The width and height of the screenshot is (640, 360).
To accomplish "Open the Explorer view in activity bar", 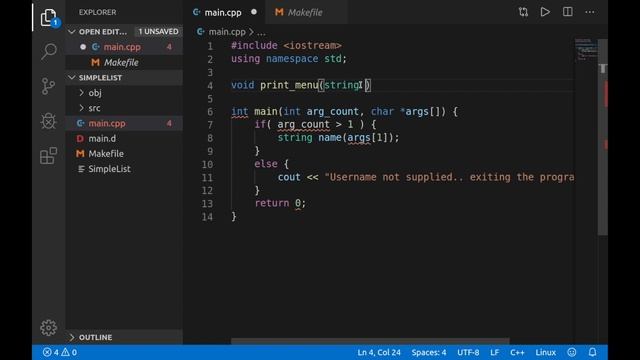I will pos(49,17).
